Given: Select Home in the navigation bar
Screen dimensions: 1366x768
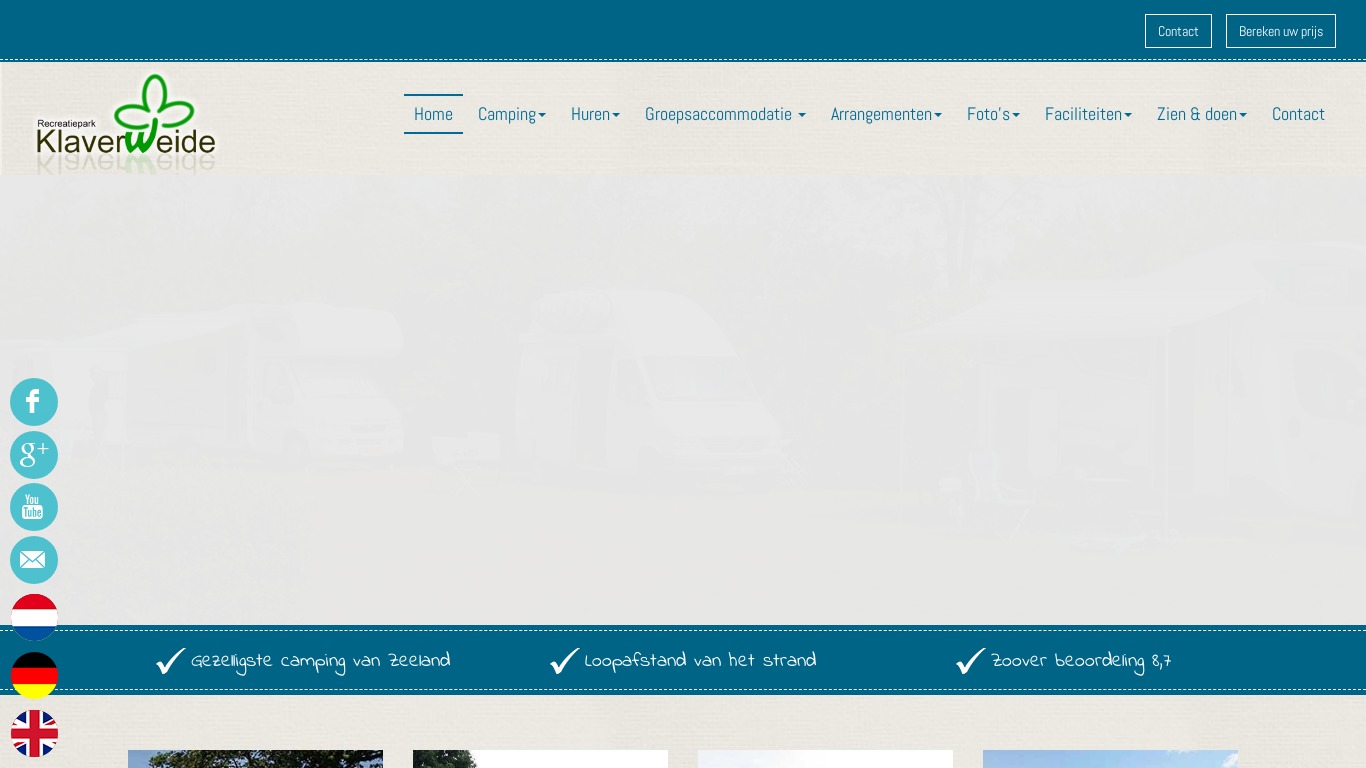Looking at the screenshot, I should coord(433,114).
